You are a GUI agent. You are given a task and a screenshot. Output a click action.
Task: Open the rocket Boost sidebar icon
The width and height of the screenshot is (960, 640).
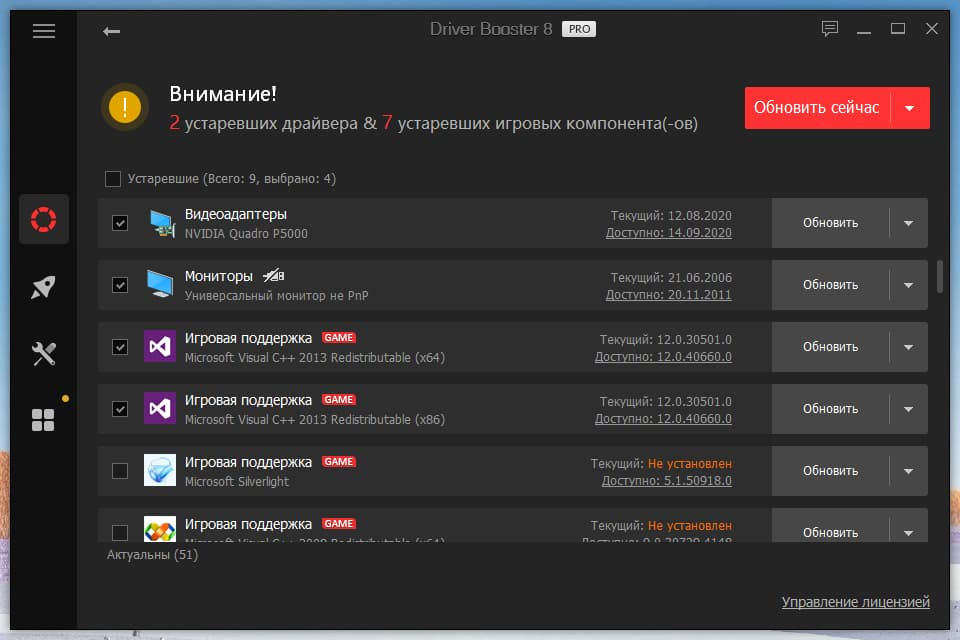click(x=43, y=287)
